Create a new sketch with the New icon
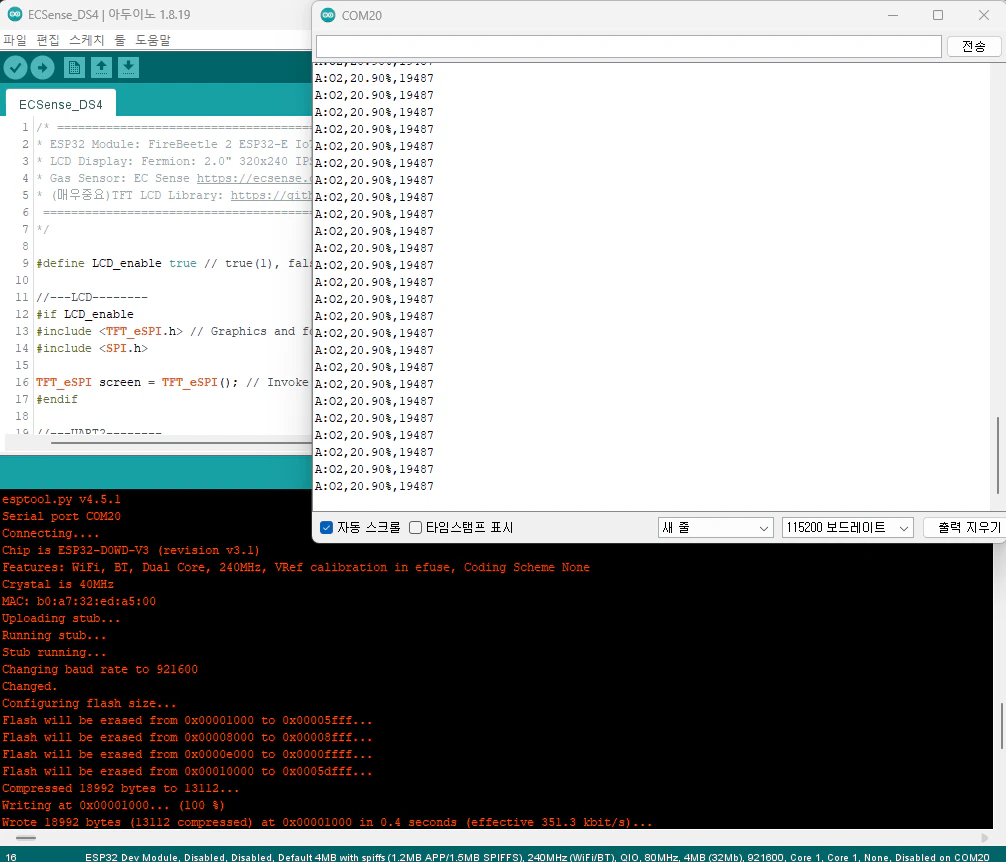 pos(74,67)
